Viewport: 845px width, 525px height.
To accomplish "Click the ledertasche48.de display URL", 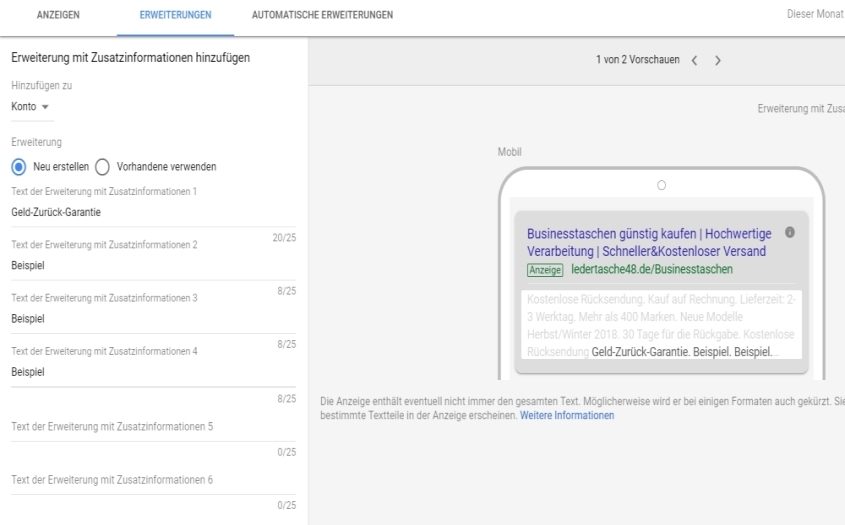I will (651, 269).
